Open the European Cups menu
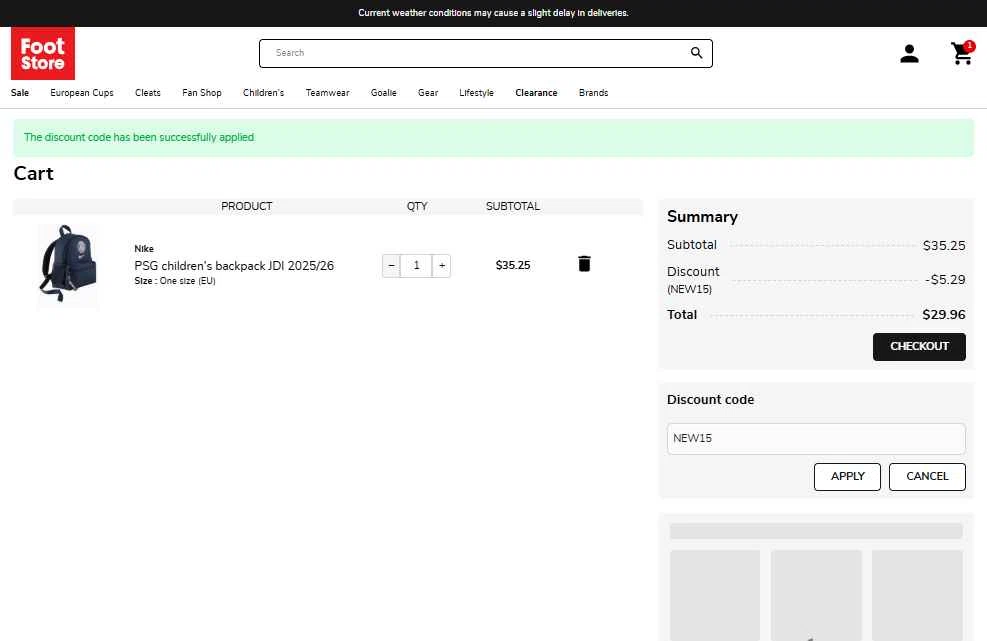Image resolution: width=987 pixels, height=641 pixels. click(x=82, y=93)
